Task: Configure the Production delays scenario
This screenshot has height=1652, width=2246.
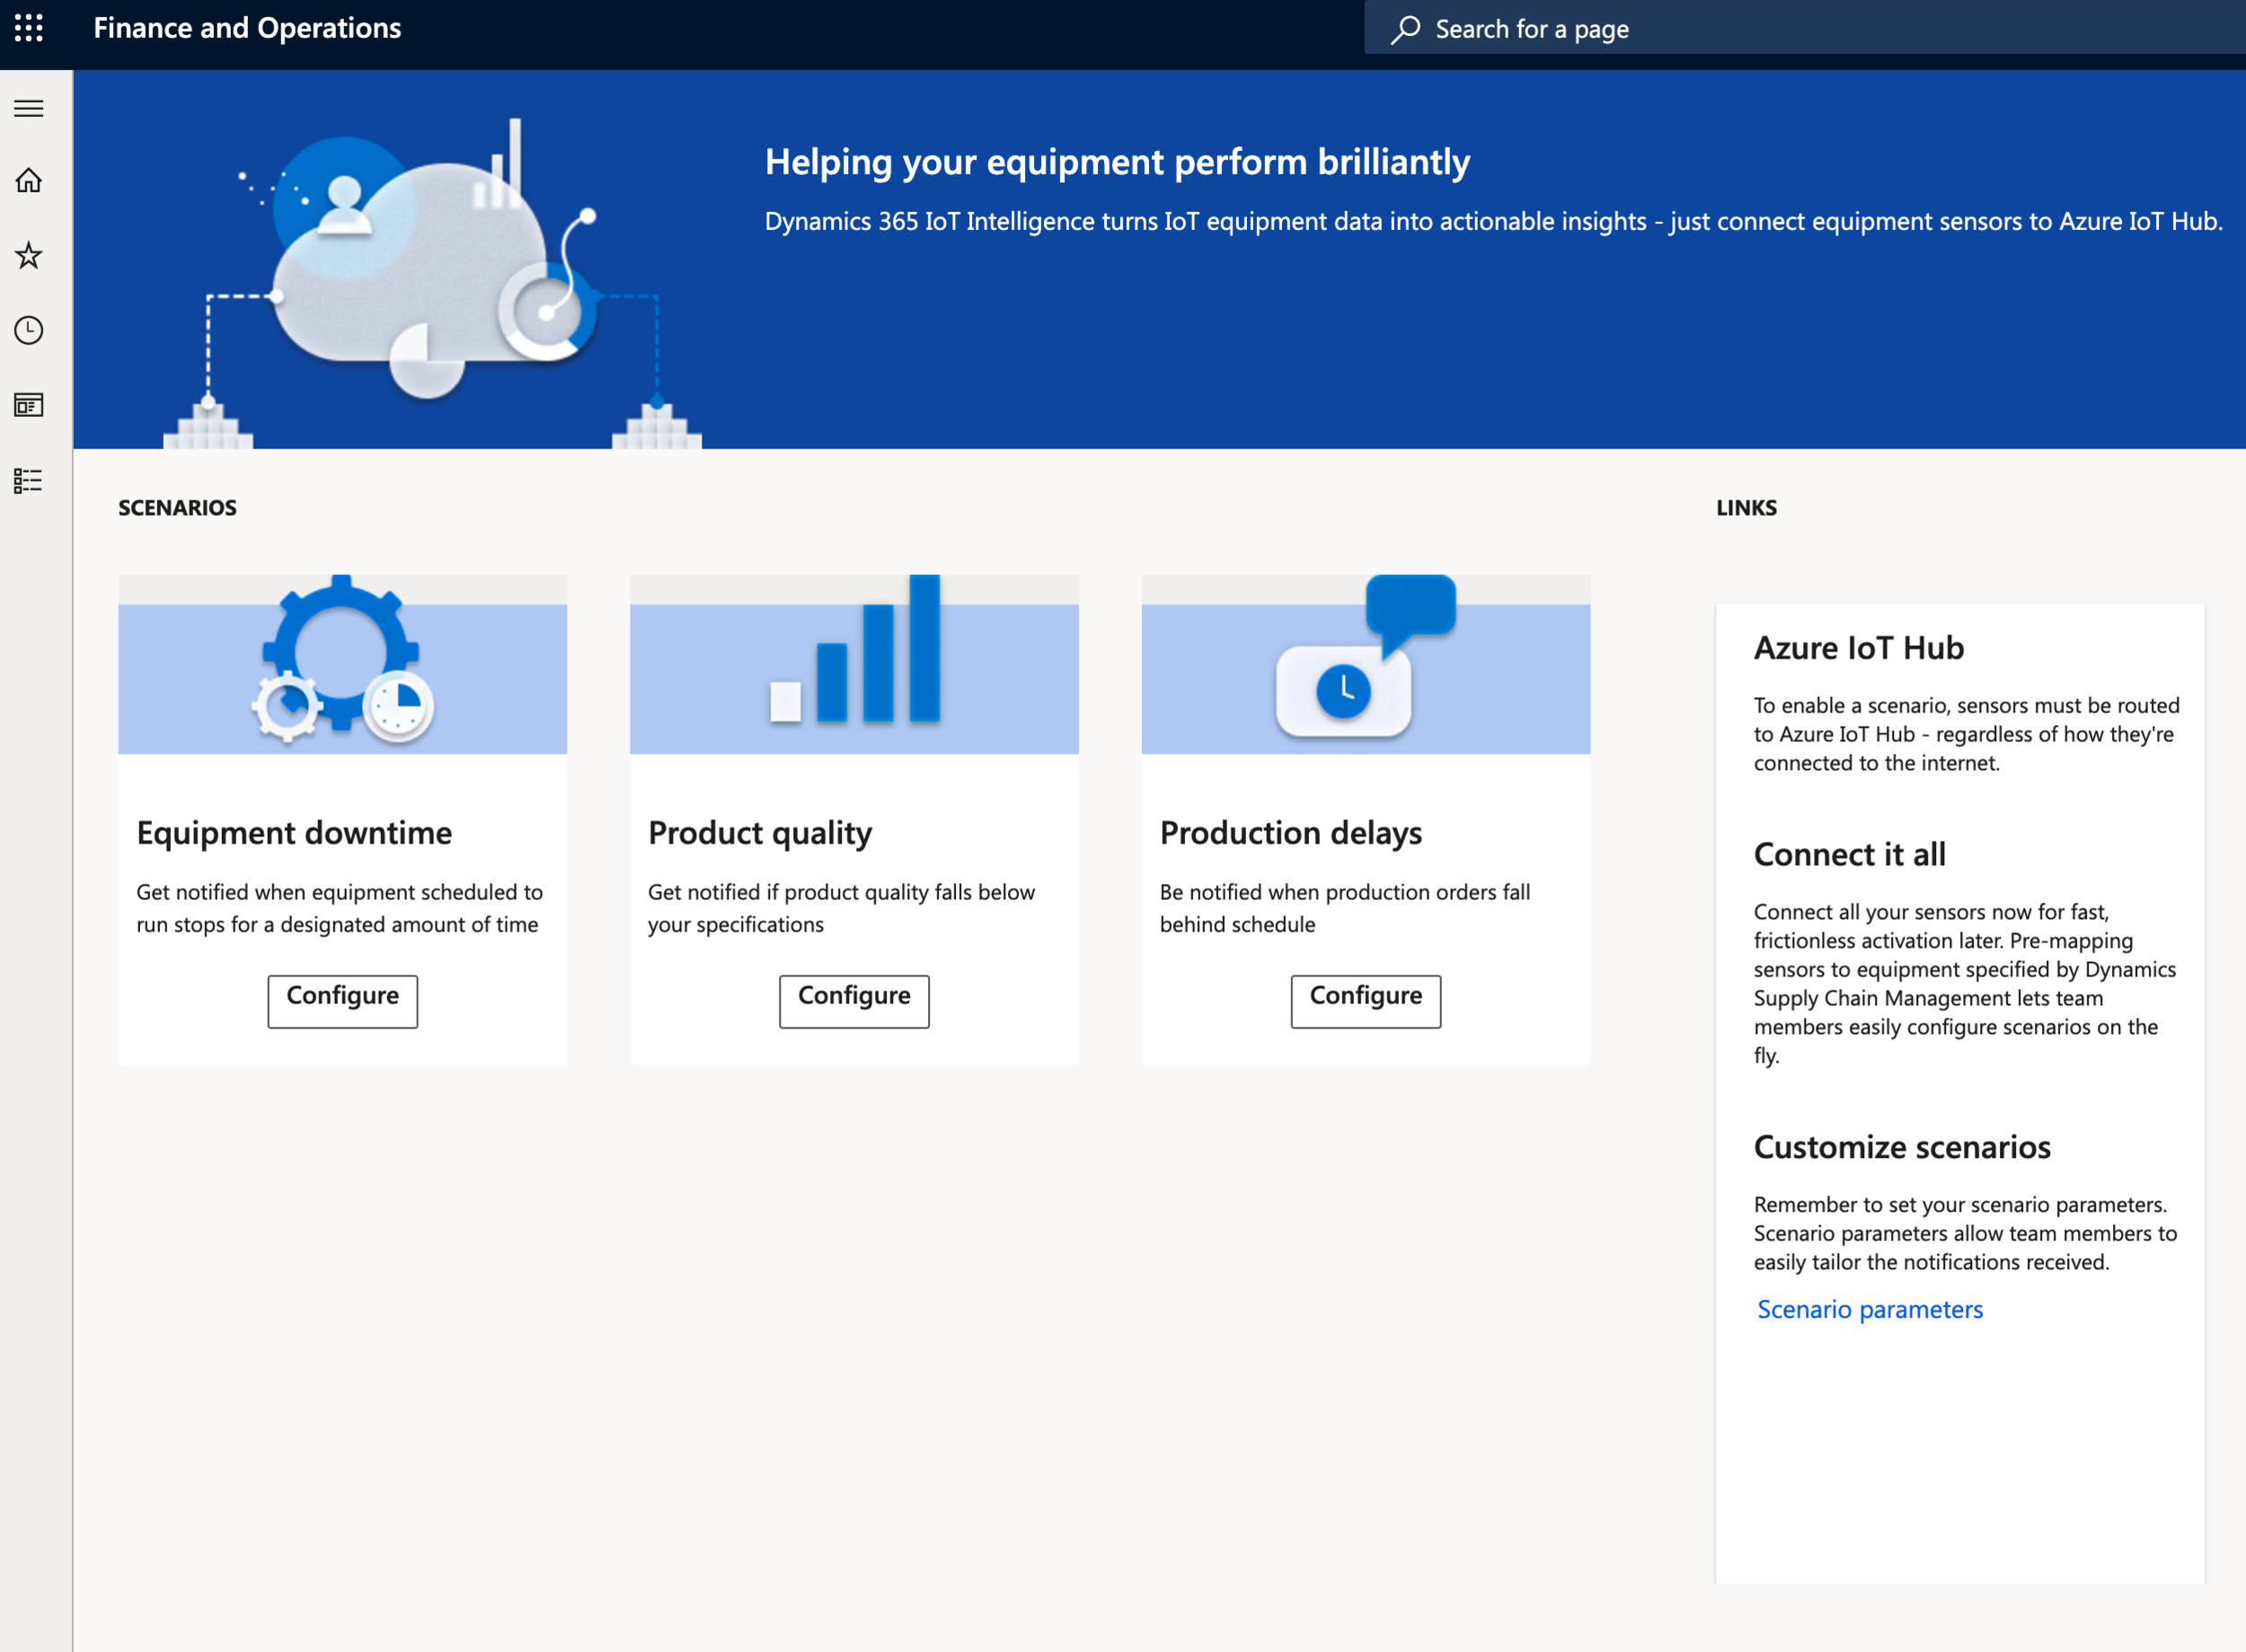Action: [x=1365, y=999]
